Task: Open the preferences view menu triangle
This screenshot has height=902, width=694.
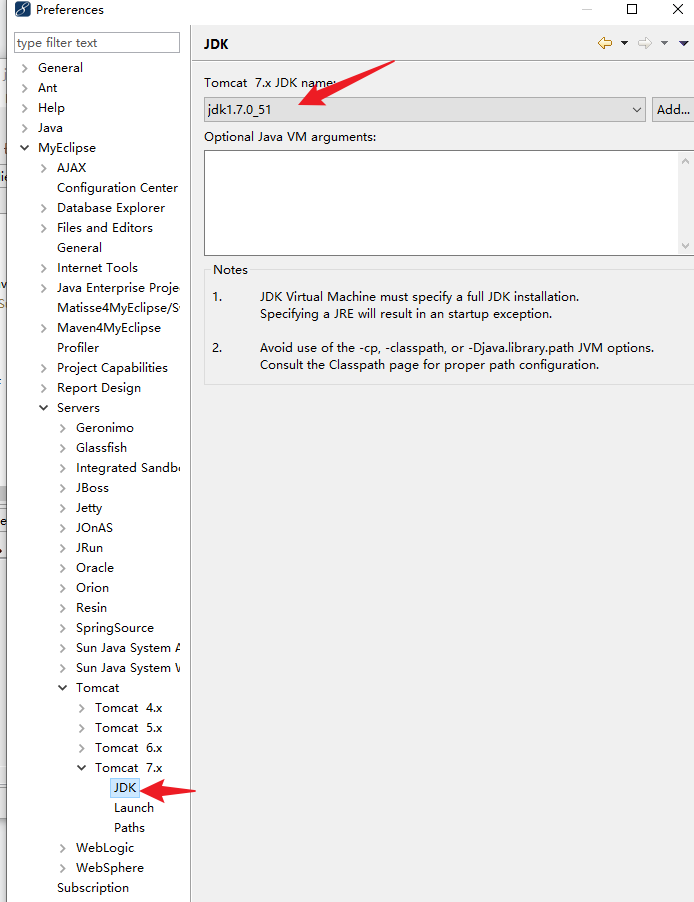Action: 684,43
